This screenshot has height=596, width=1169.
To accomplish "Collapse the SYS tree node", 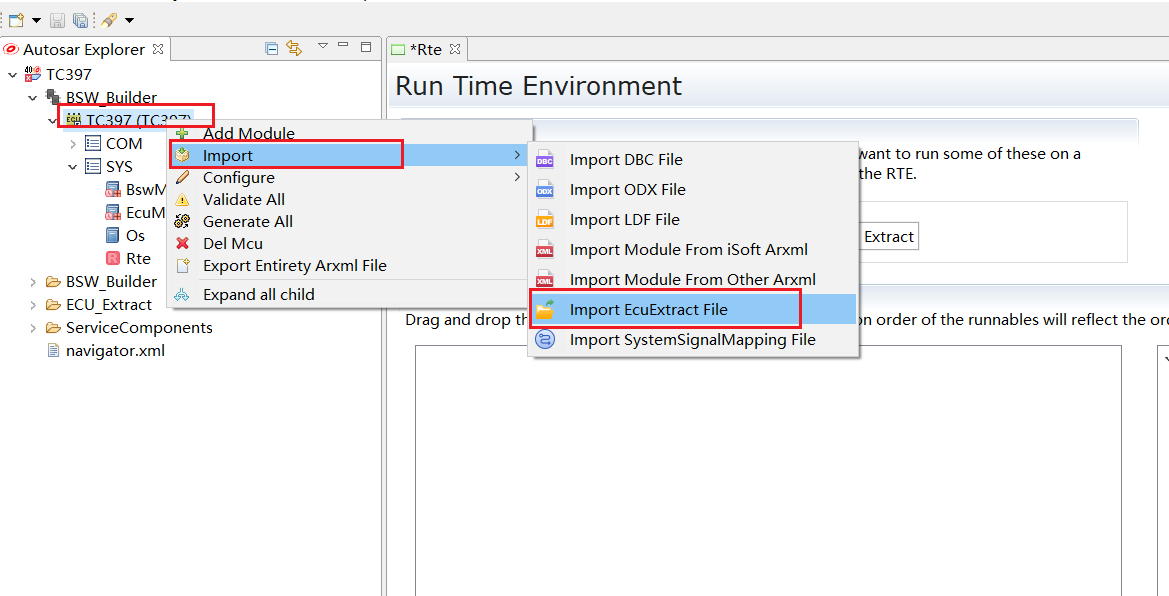I will click(x=73, y=167).
